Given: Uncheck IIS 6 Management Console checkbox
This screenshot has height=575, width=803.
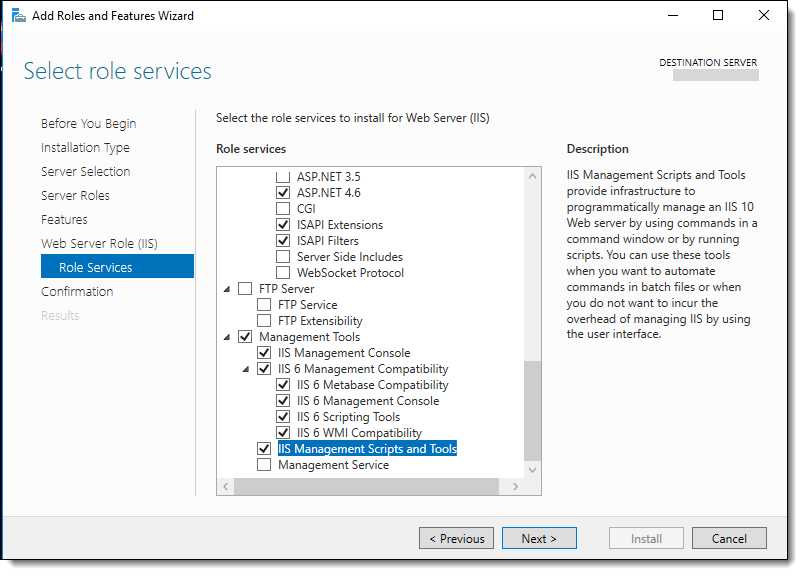Looking at the screenshot, I should coord(283,401).
